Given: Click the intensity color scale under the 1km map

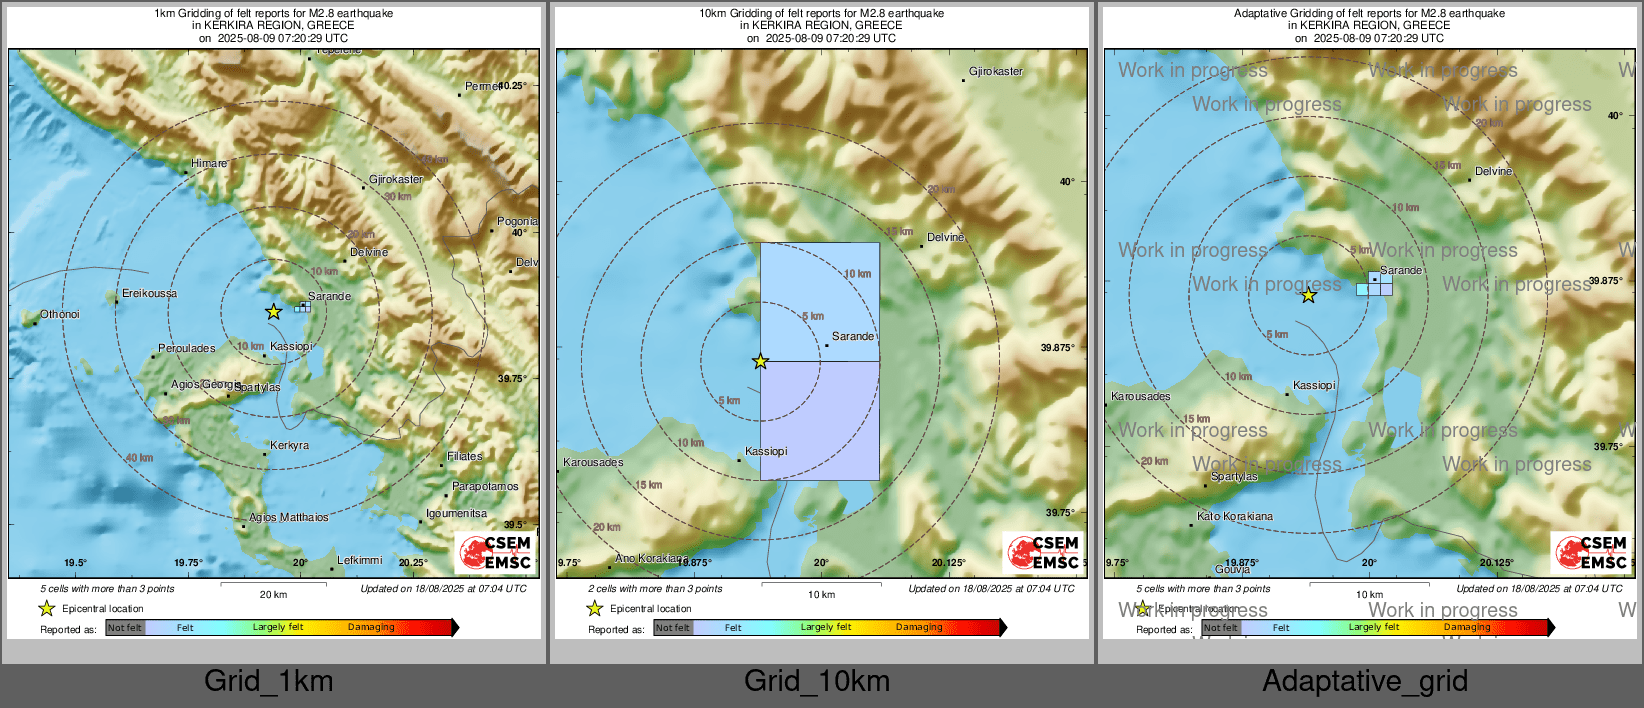Looking at the screenshot, I should [x=282, y=627].
